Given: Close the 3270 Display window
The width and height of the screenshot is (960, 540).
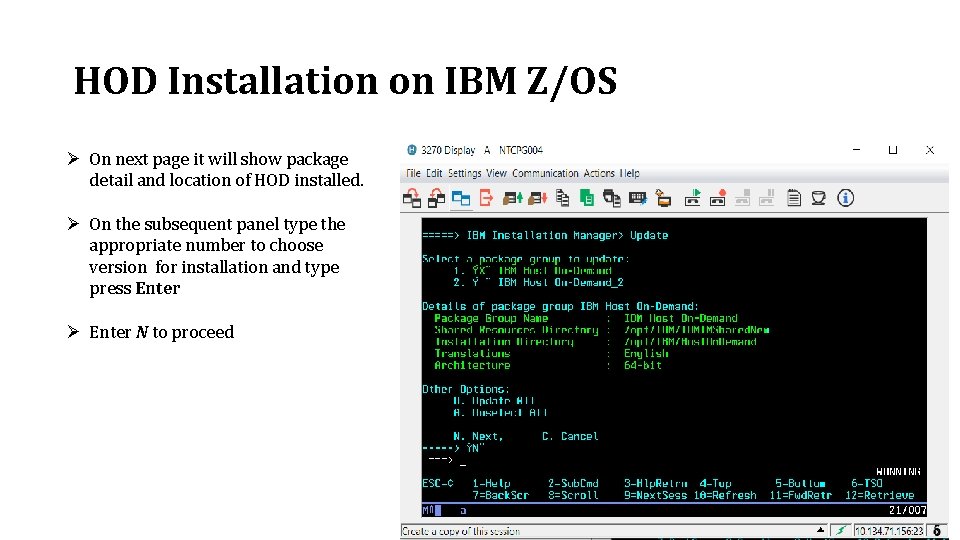Looking at the screenshot, I should pyautogui.click(x=929, y=149).
